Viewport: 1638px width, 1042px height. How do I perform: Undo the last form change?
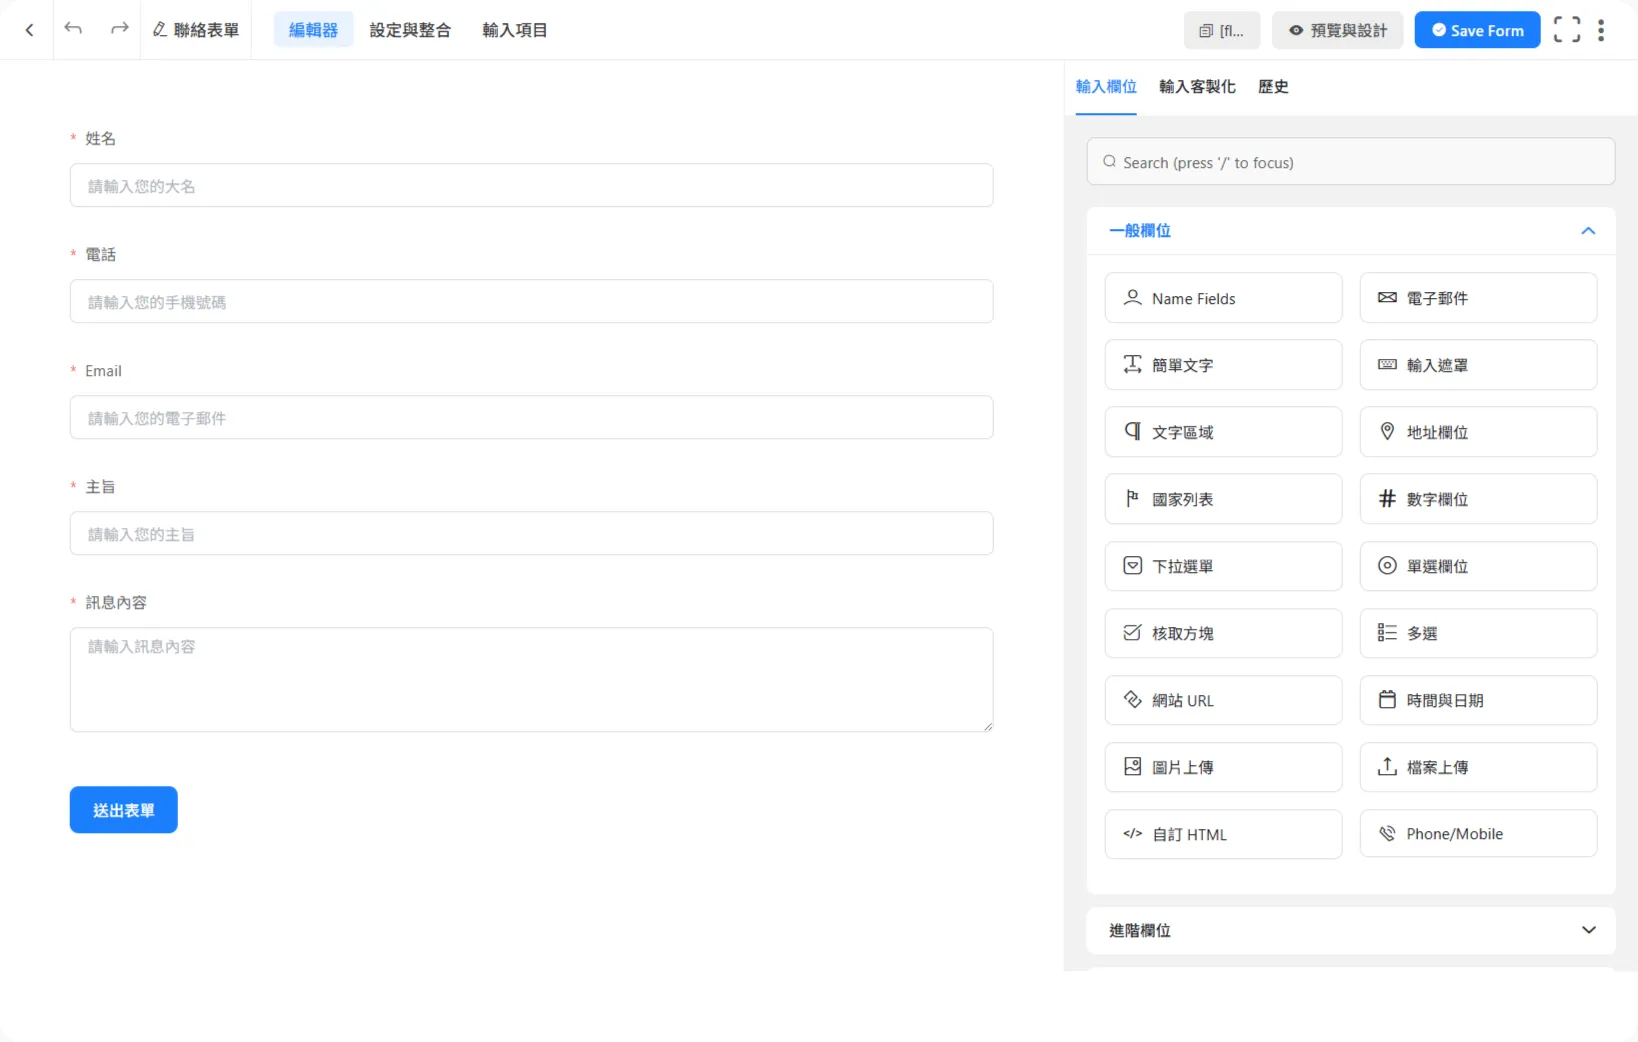click(73, 29)
